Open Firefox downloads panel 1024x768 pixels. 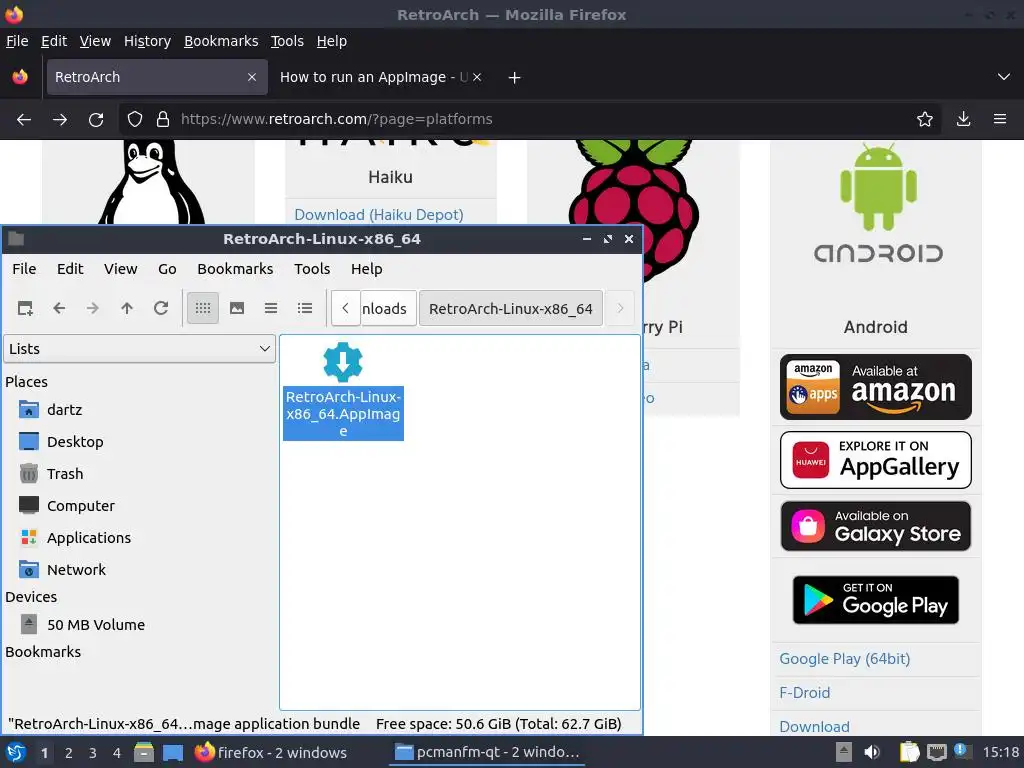tap(963, 120)
